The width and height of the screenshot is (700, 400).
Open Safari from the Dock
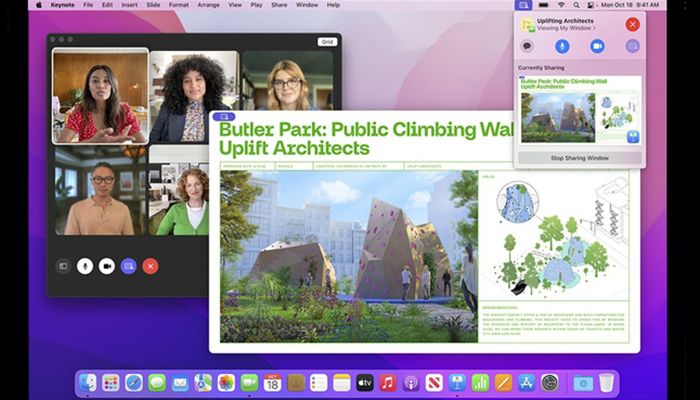[x=134, y=383]
